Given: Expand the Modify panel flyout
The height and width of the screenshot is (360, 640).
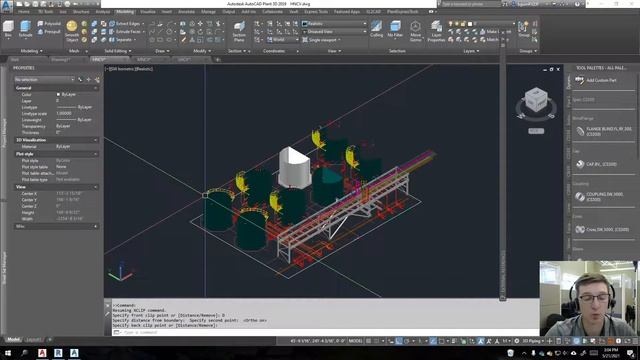Looking at the screenshot, I should (x=202, y=51).
